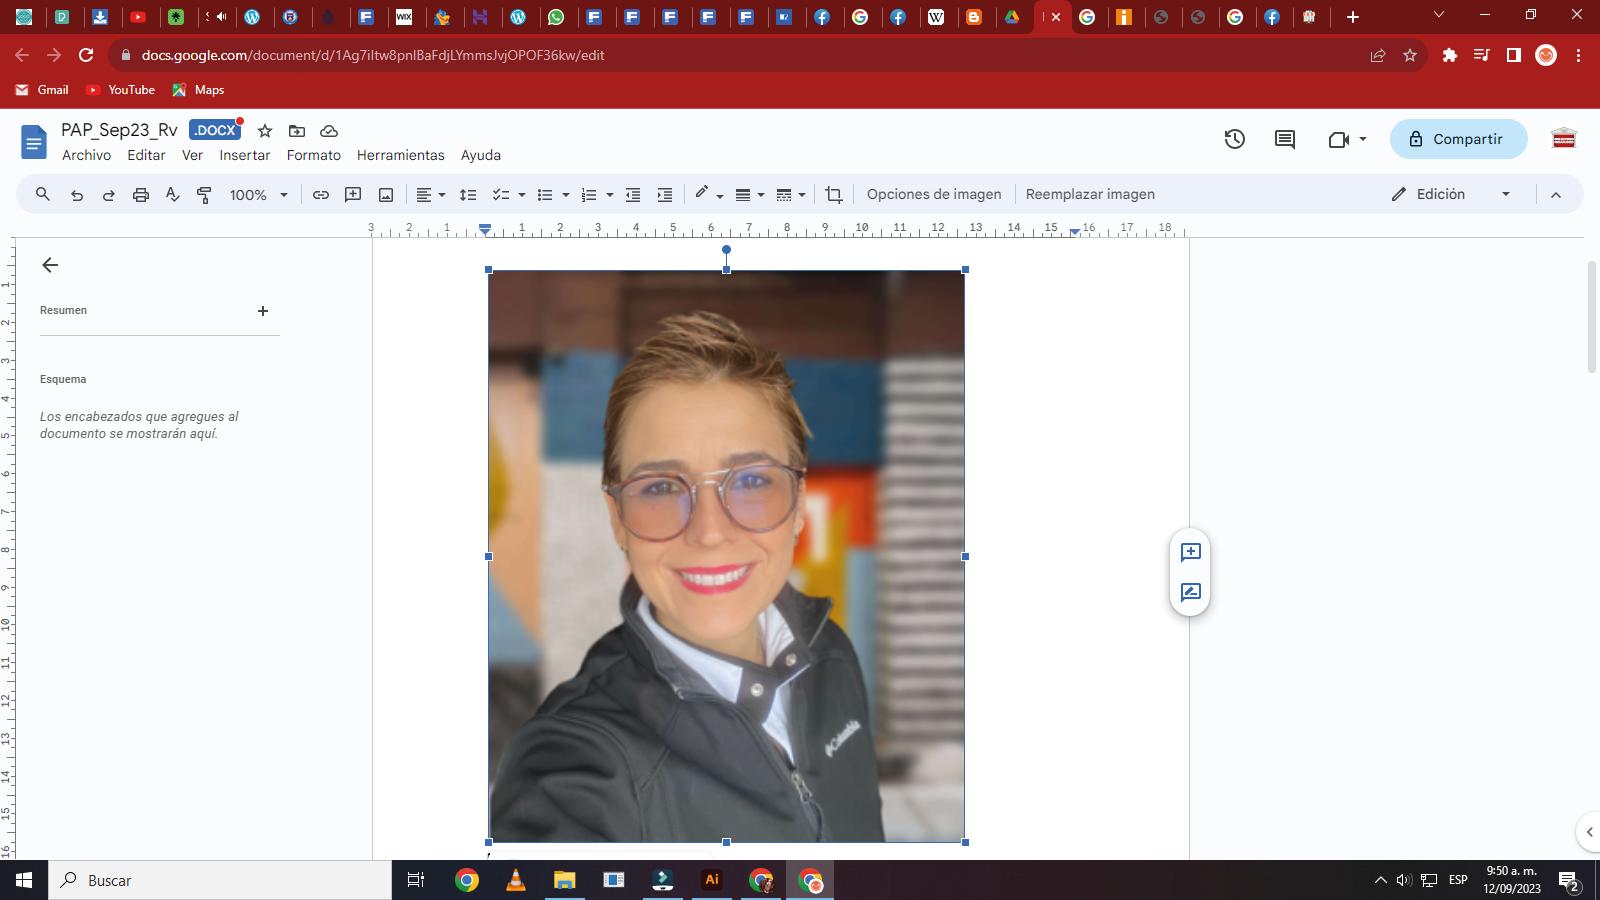Open the 100% zoom dropdown
1600x900 pixels.
pyautogui.click(x=258, y=195)
